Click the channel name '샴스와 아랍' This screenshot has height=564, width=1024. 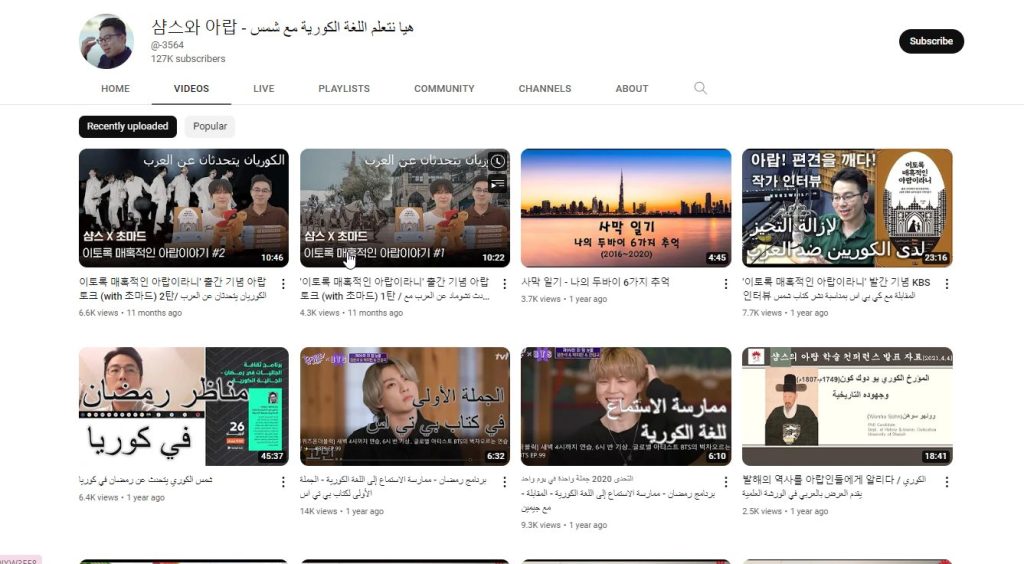click(194, 27)
